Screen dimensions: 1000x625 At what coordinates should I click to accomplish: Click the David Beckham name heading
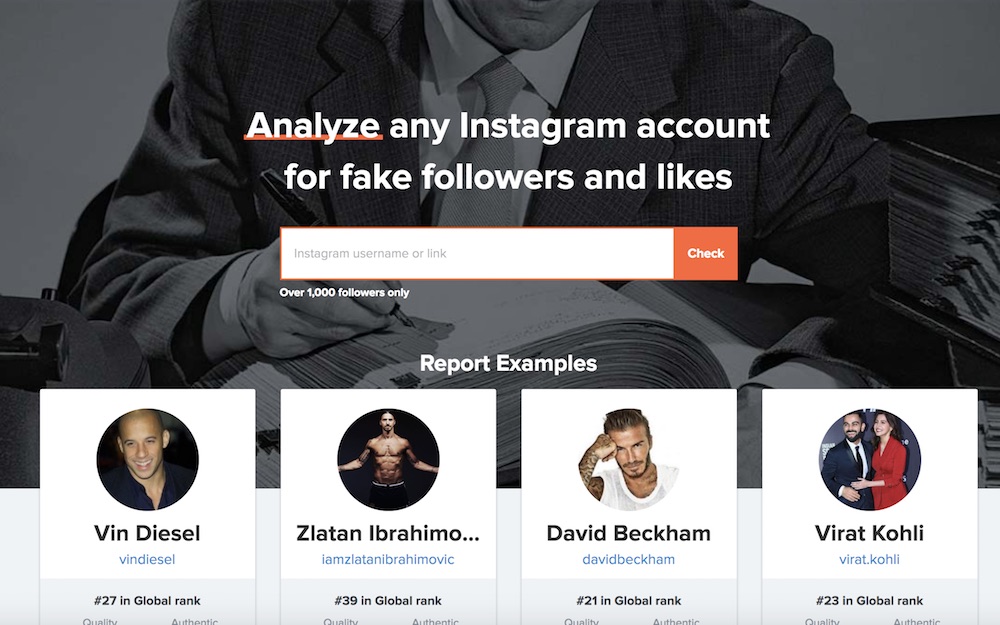point(629,533)
